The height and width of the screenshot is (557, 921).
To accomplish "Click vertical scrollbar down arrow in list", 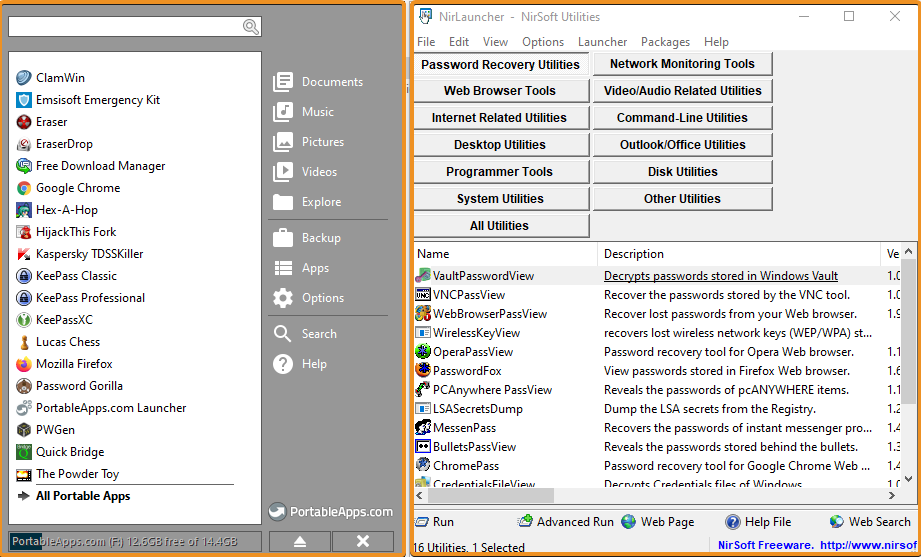I will (908, 481).
